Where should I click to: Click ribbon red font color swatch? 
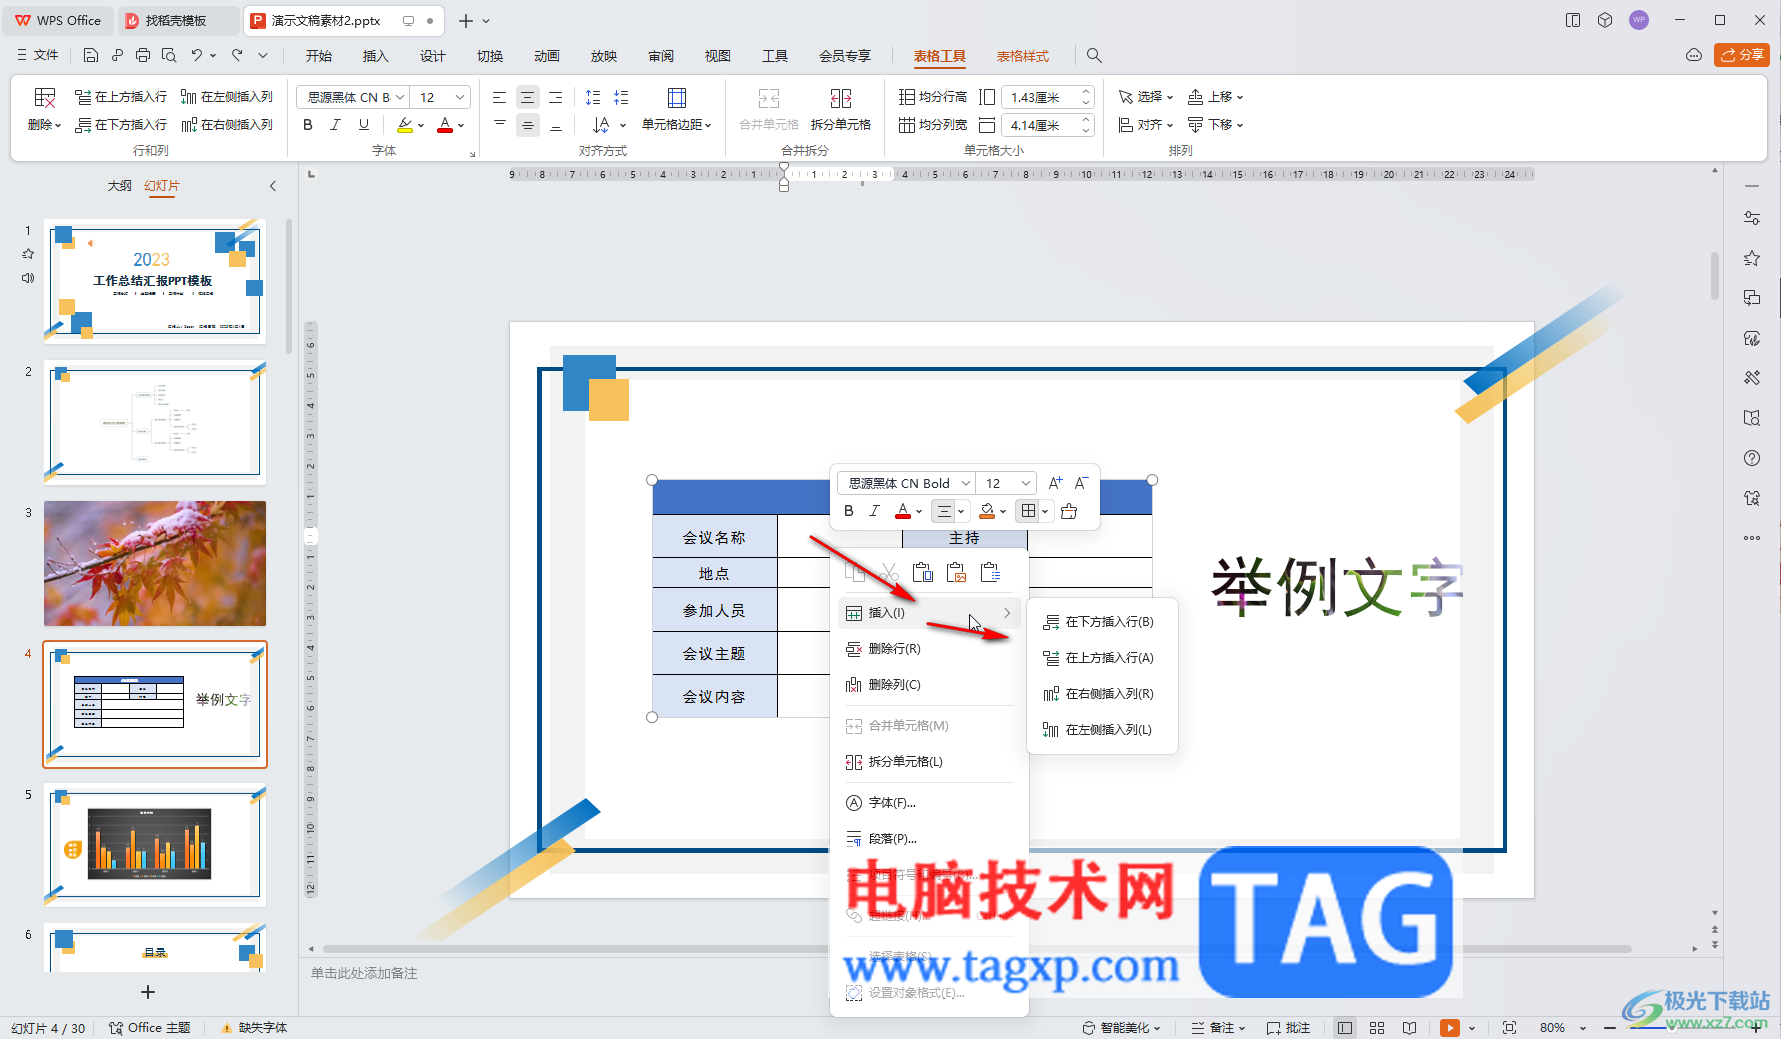[x=445, y=125]
